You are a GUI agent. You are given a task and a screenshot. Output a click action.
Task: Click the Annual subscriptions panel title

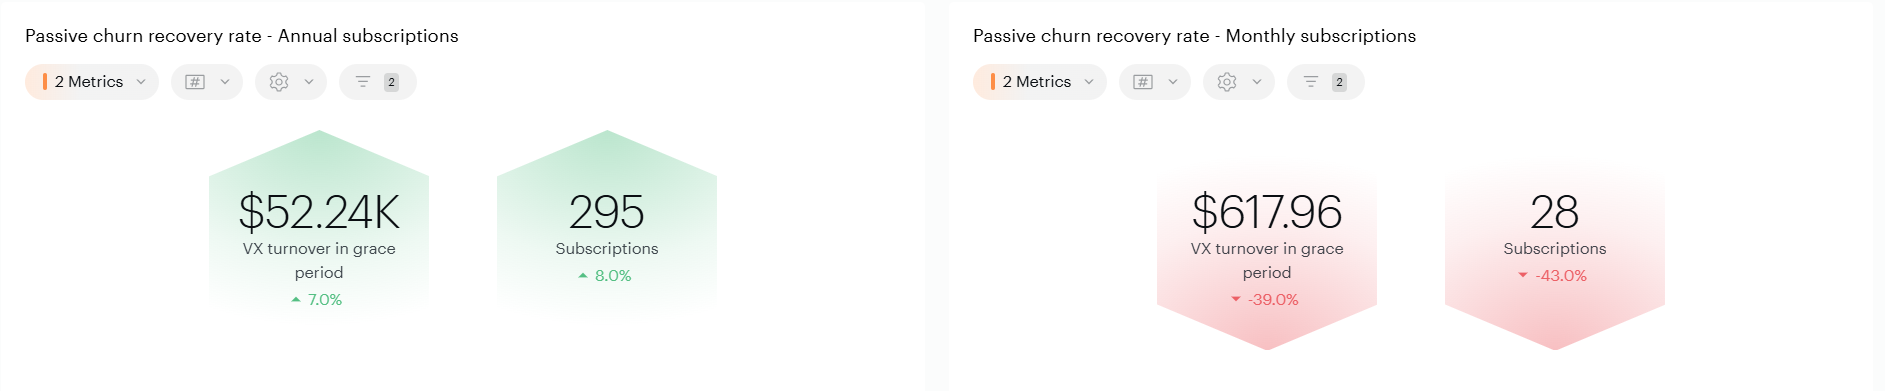242,36
